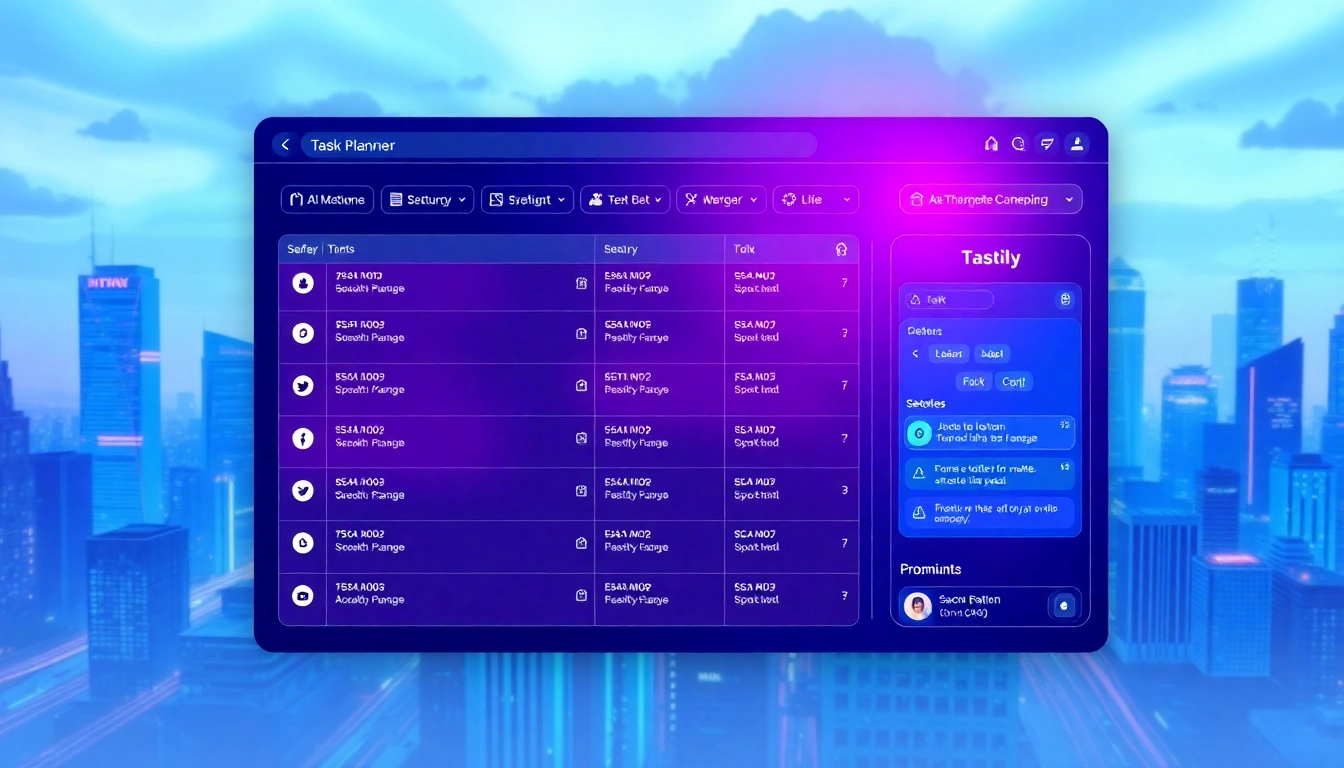This screenshot has height=768, width=1344.
Task: Click the badge icon beside the Tastily search field
Action: tap(1064, 299)
